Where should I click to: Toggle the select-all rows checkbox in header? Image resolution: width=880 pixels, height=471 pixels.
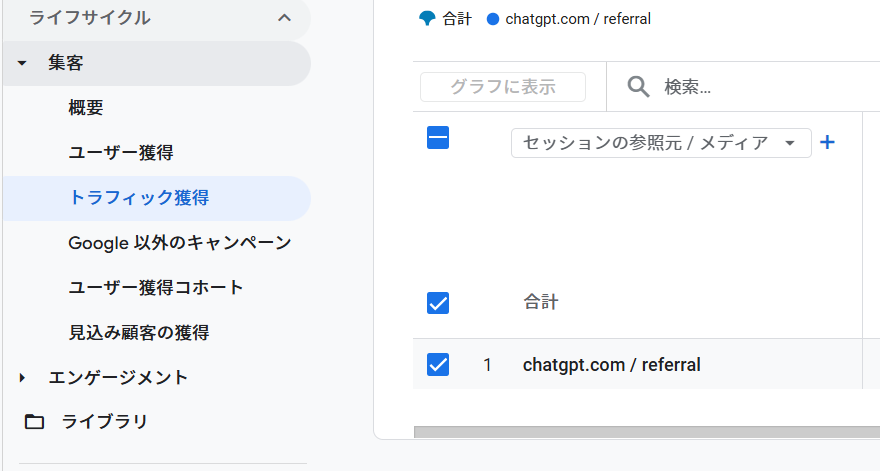coord(438,138)
